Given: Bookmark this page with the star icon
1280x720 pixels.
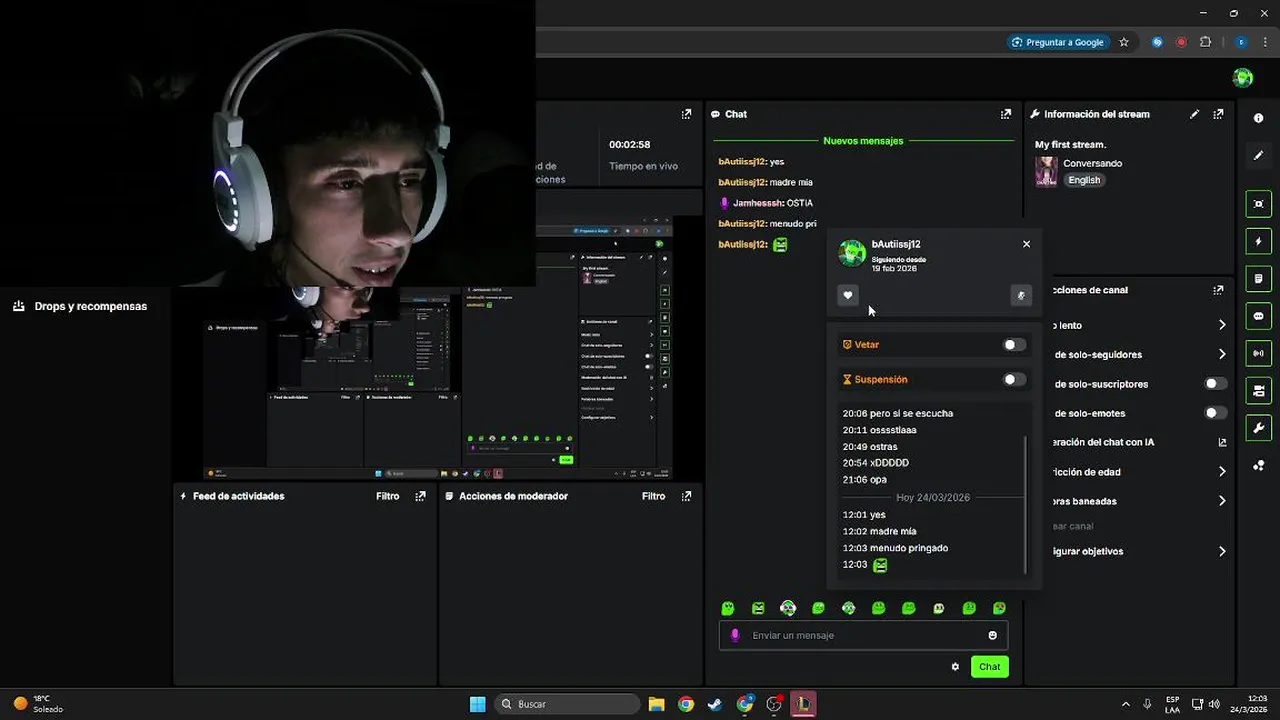Looking at the screenshot, I should click(1124, 42).
